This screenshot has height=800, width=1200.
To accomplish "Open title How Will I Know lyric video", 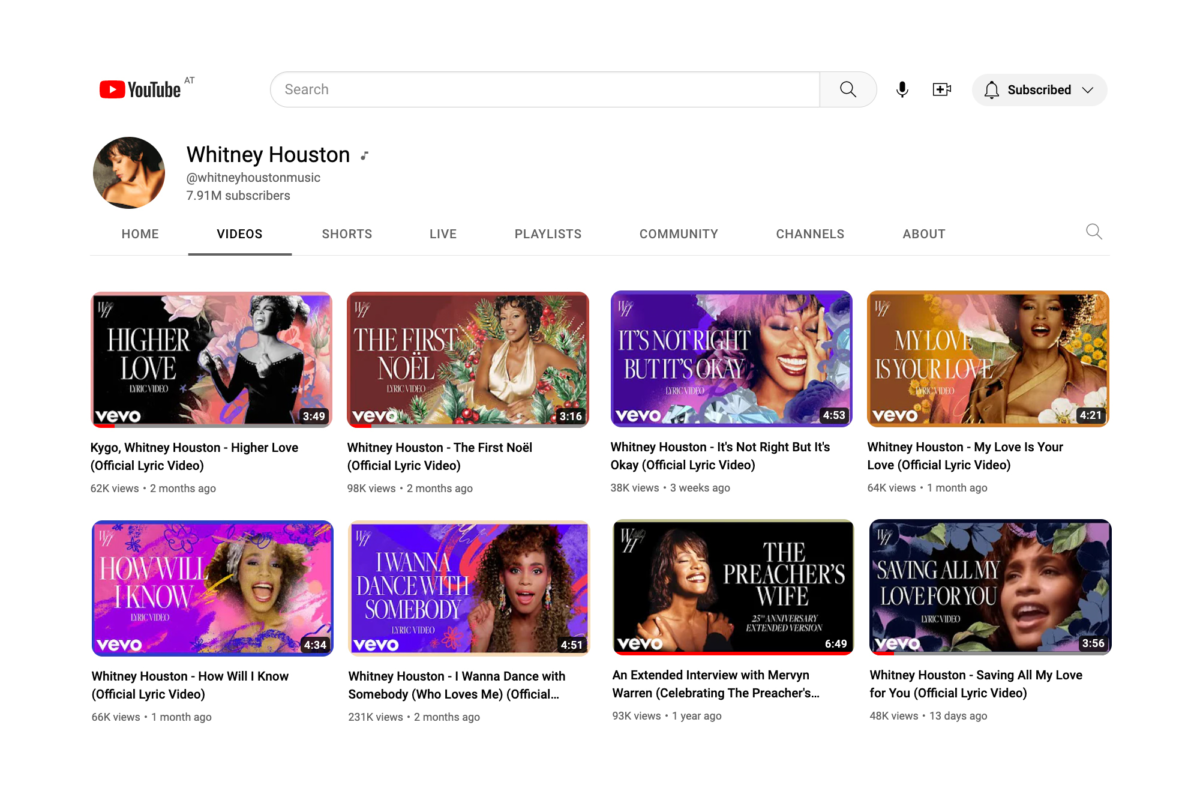I will tap(190, 685).
